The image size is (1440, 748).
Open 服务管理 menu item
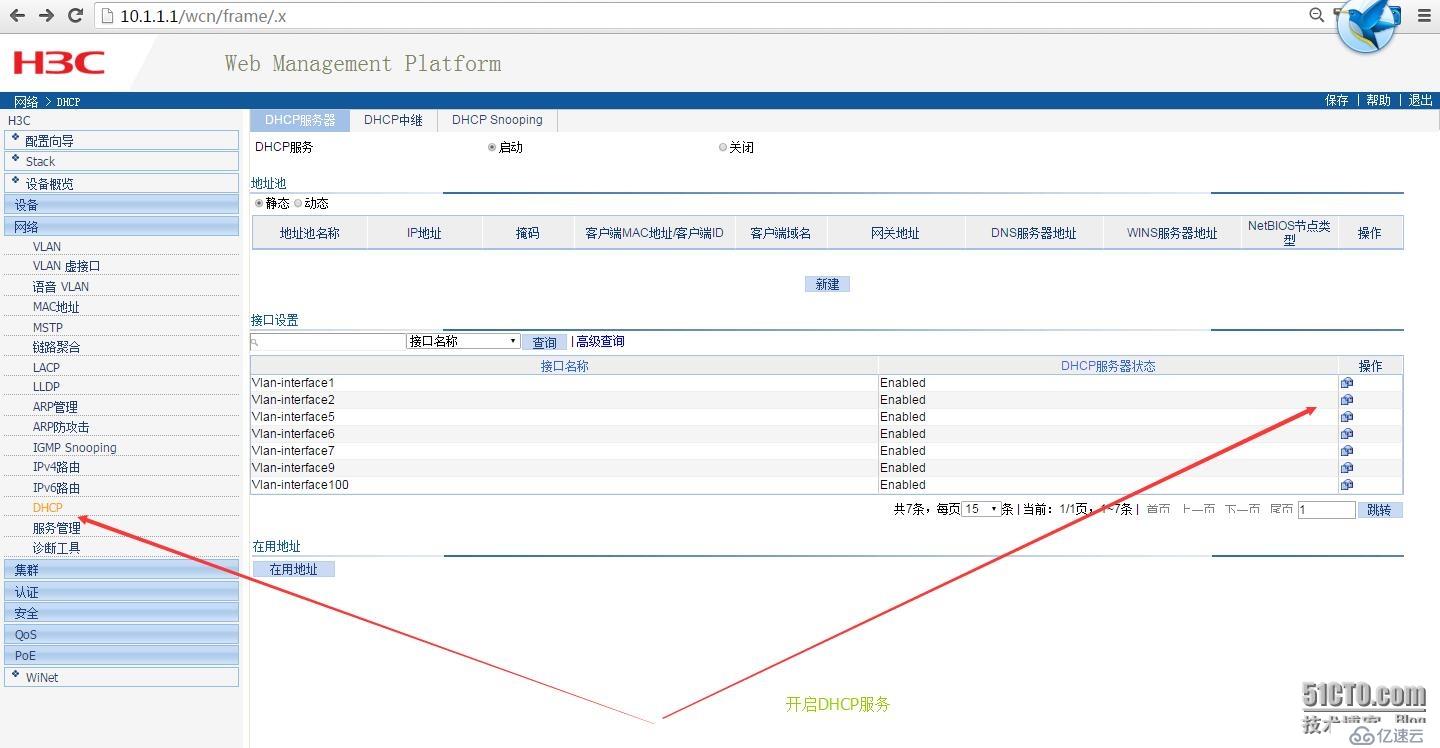(x=56, y=528)
